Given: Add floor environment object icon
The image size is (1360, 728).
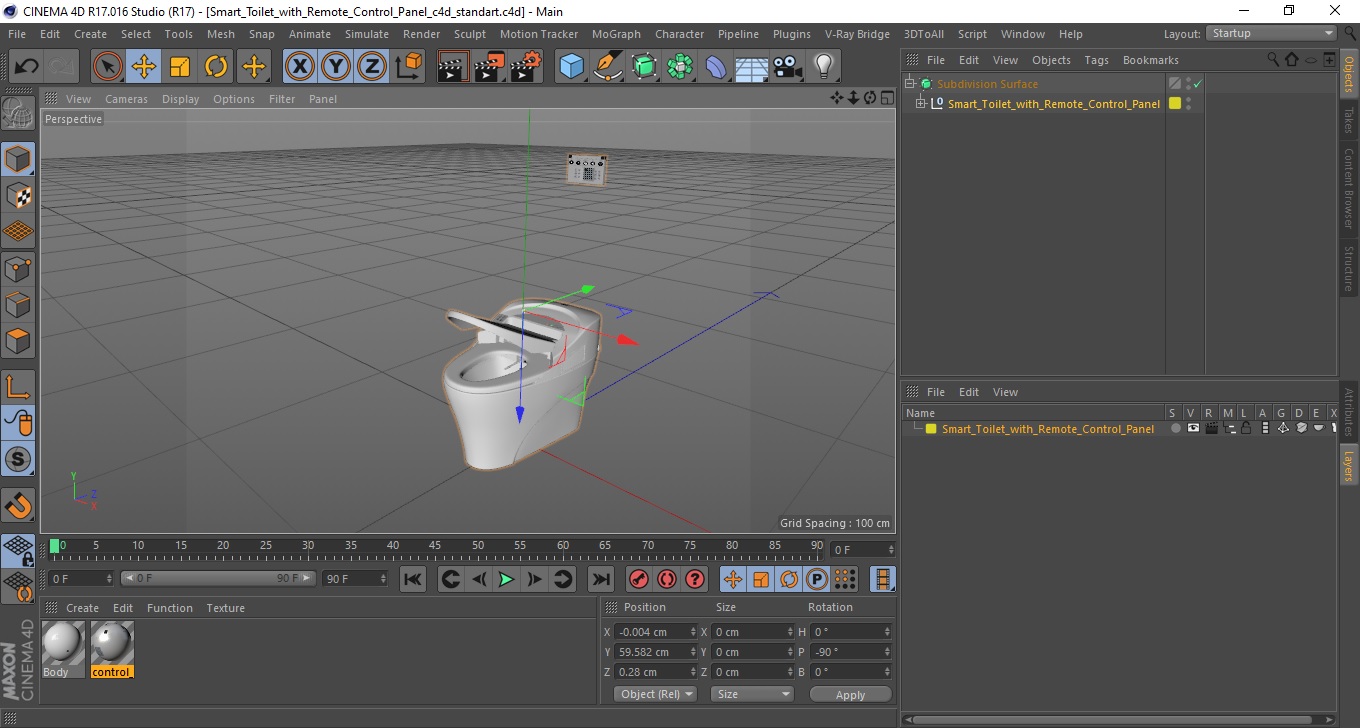Looking at the screenshot, I should pyautogui.click(x=751, y=67).
